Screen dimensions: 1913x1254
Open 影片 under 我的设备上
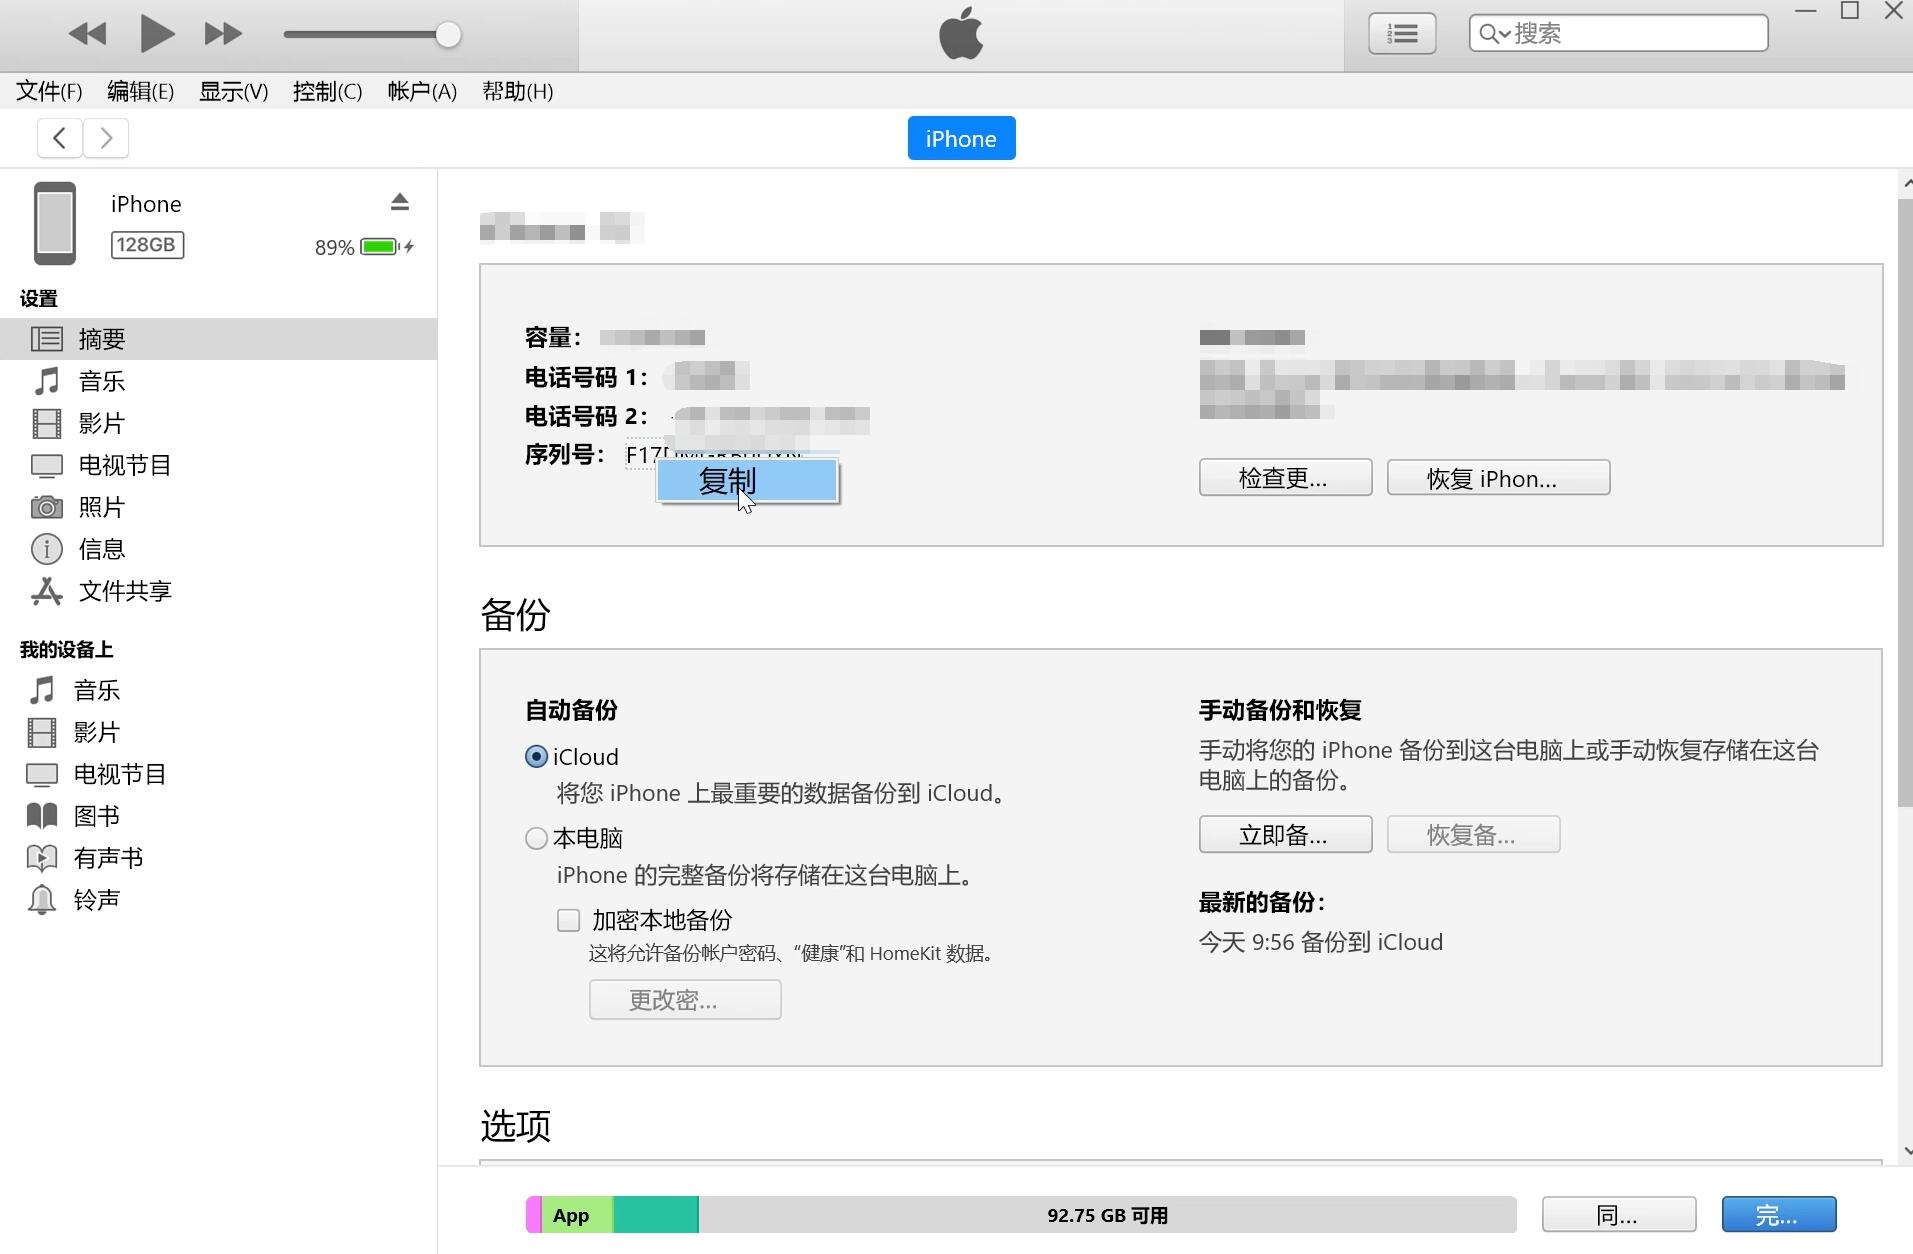(x=218, y=732)
